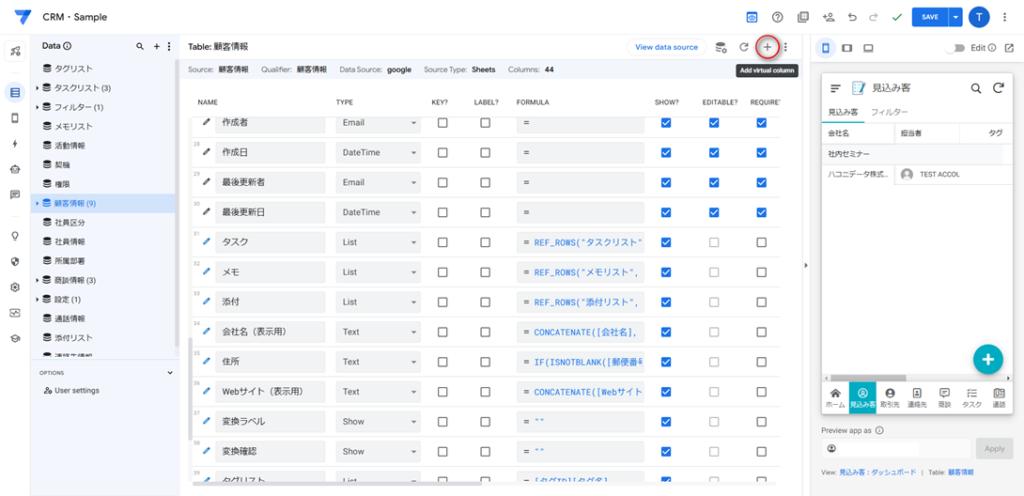Image resolution: width=1024 pixels, height=496 pixels.
Task: Click sync refresh icon in app preview
Action: 998,88
